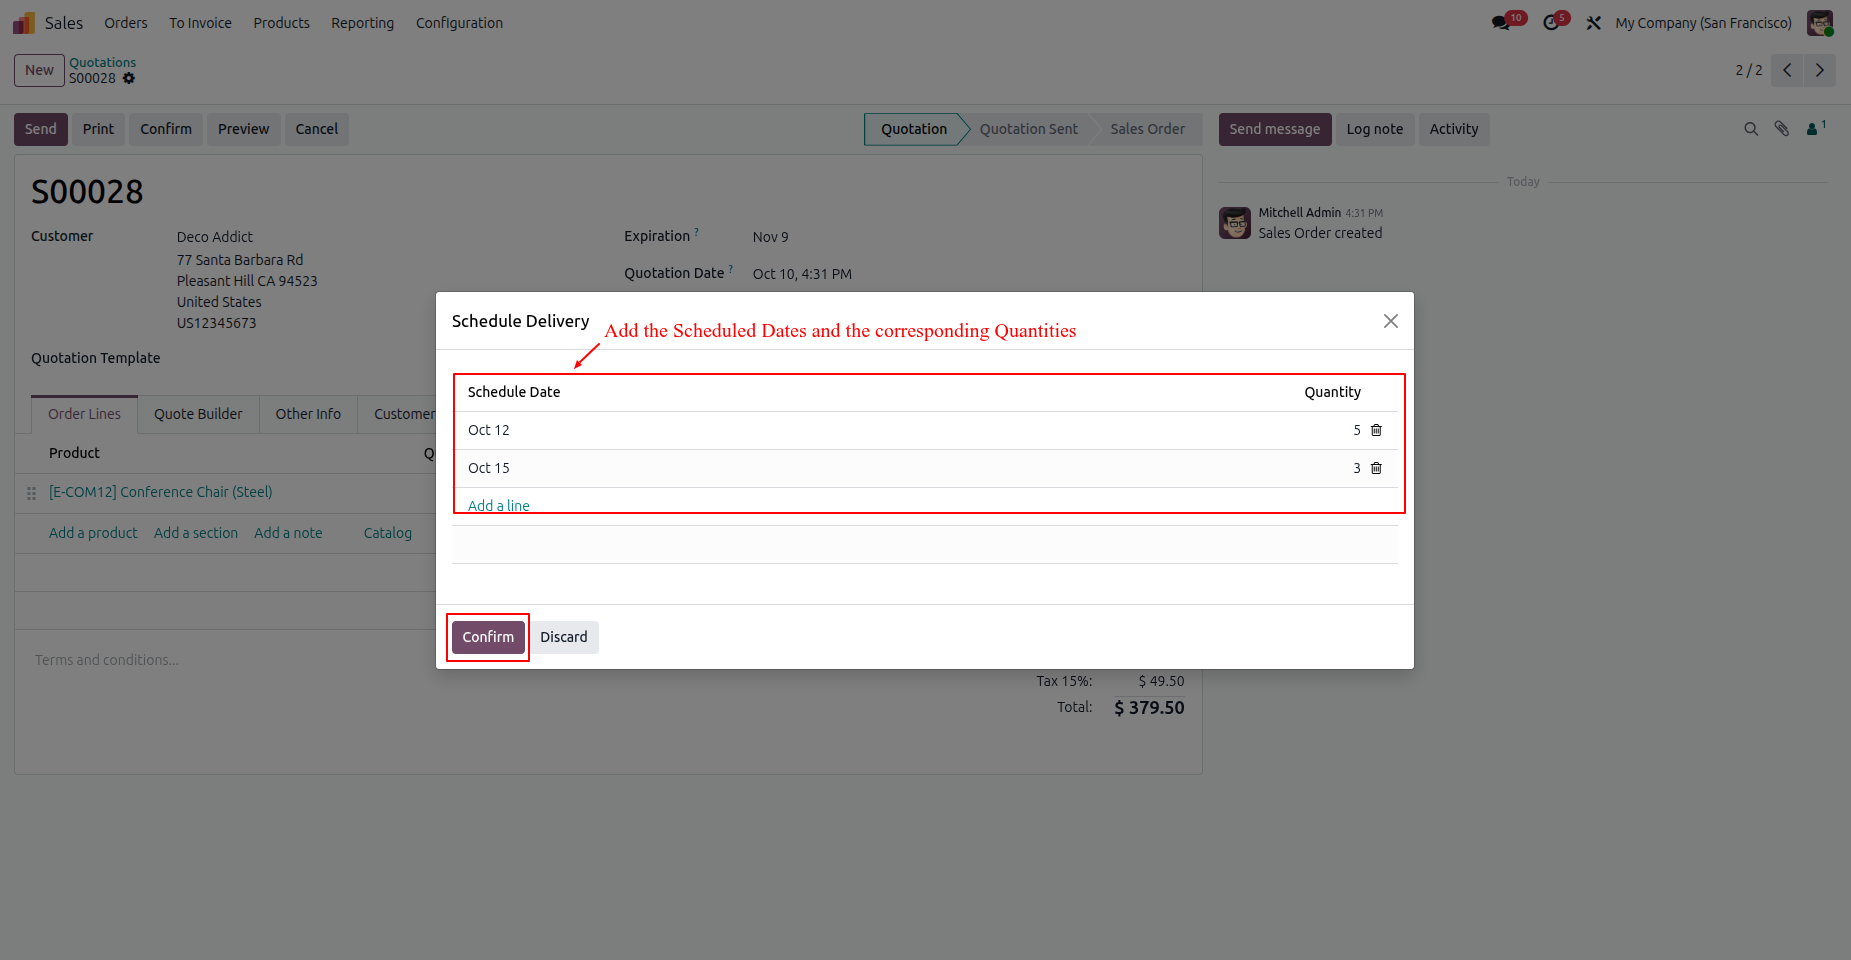1851x960 pixels.
Task: Open the Reporting menu
Action: (x=362, y=23)
